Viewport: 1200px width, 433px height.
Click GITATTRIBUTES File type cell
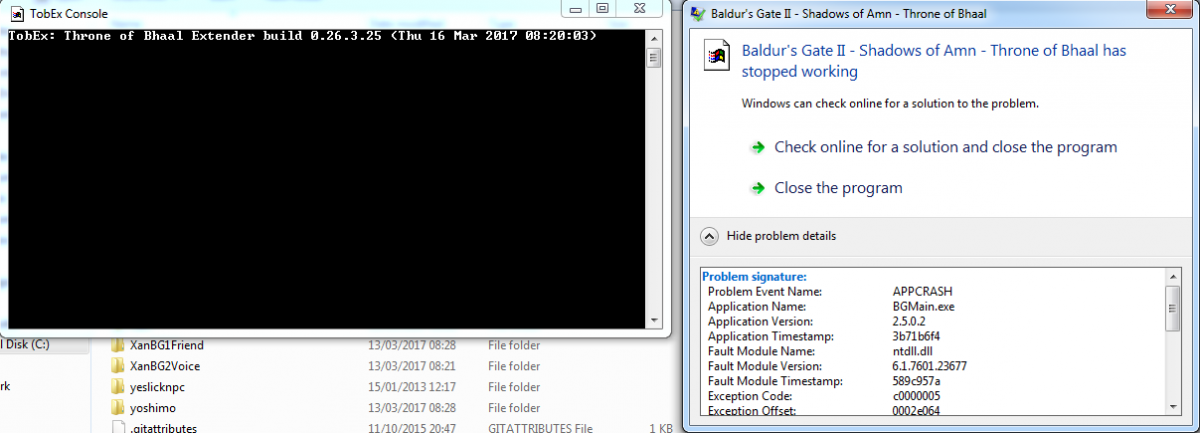click(542, 428)
